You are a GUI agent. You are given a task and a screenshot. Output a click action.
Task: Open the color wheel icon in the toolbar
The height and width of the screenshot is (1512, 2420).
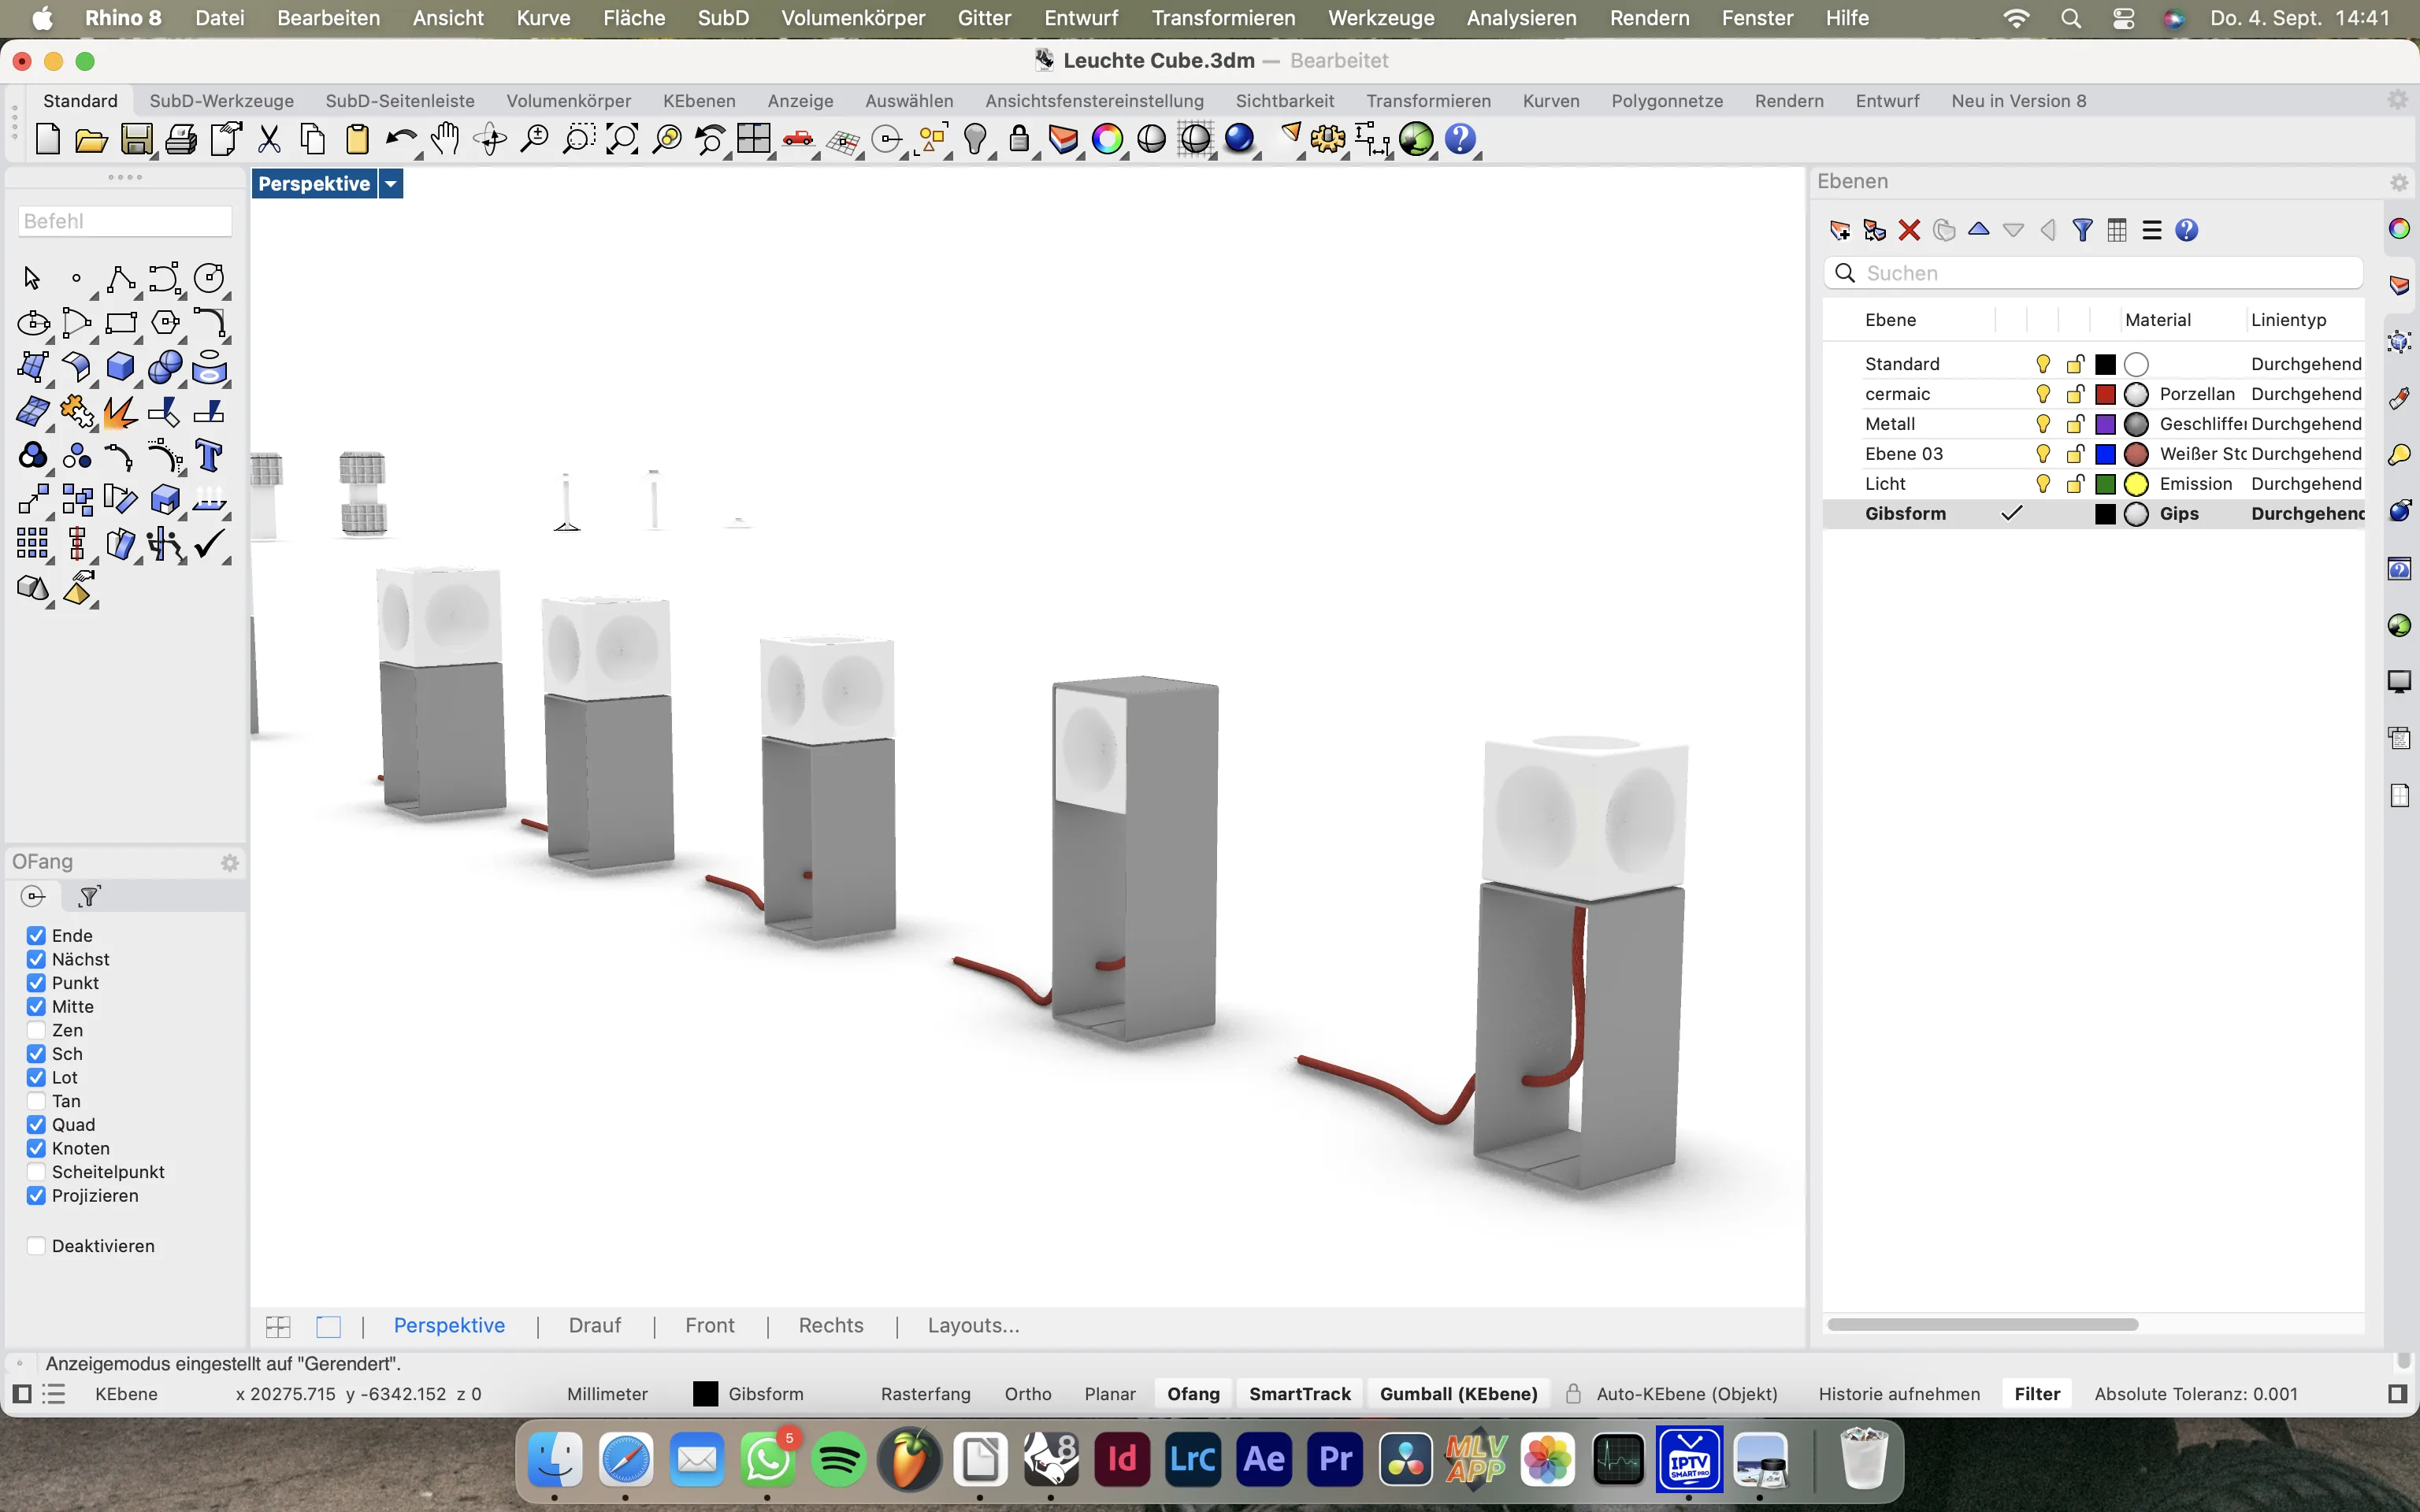point(1107,139)
